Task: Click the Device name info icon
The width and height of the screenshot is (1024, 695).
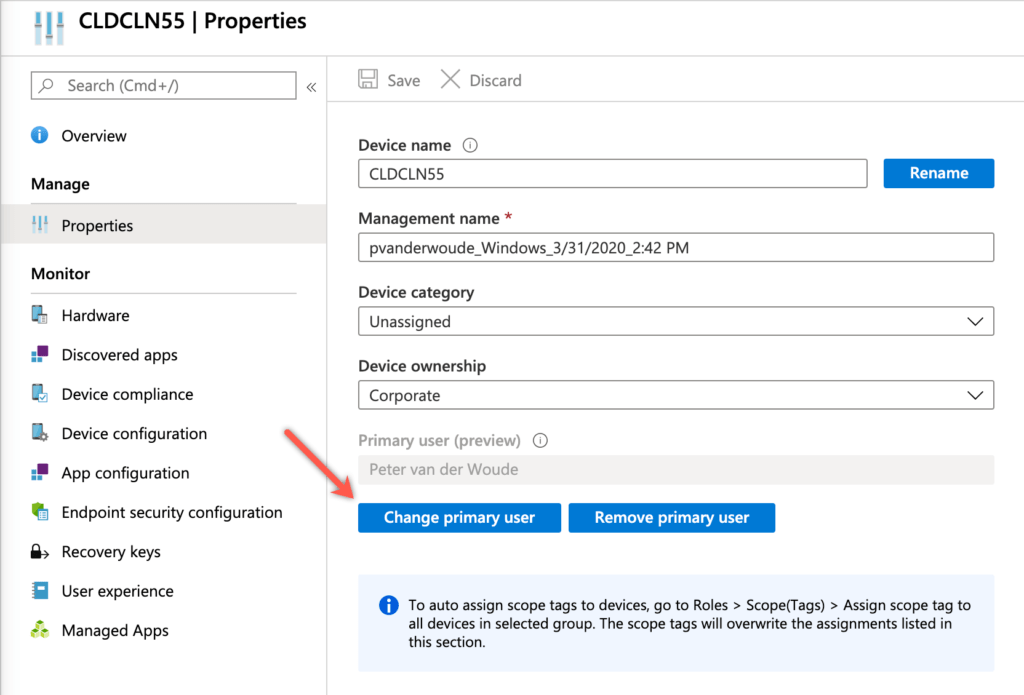Action: (x=471, y=145)
